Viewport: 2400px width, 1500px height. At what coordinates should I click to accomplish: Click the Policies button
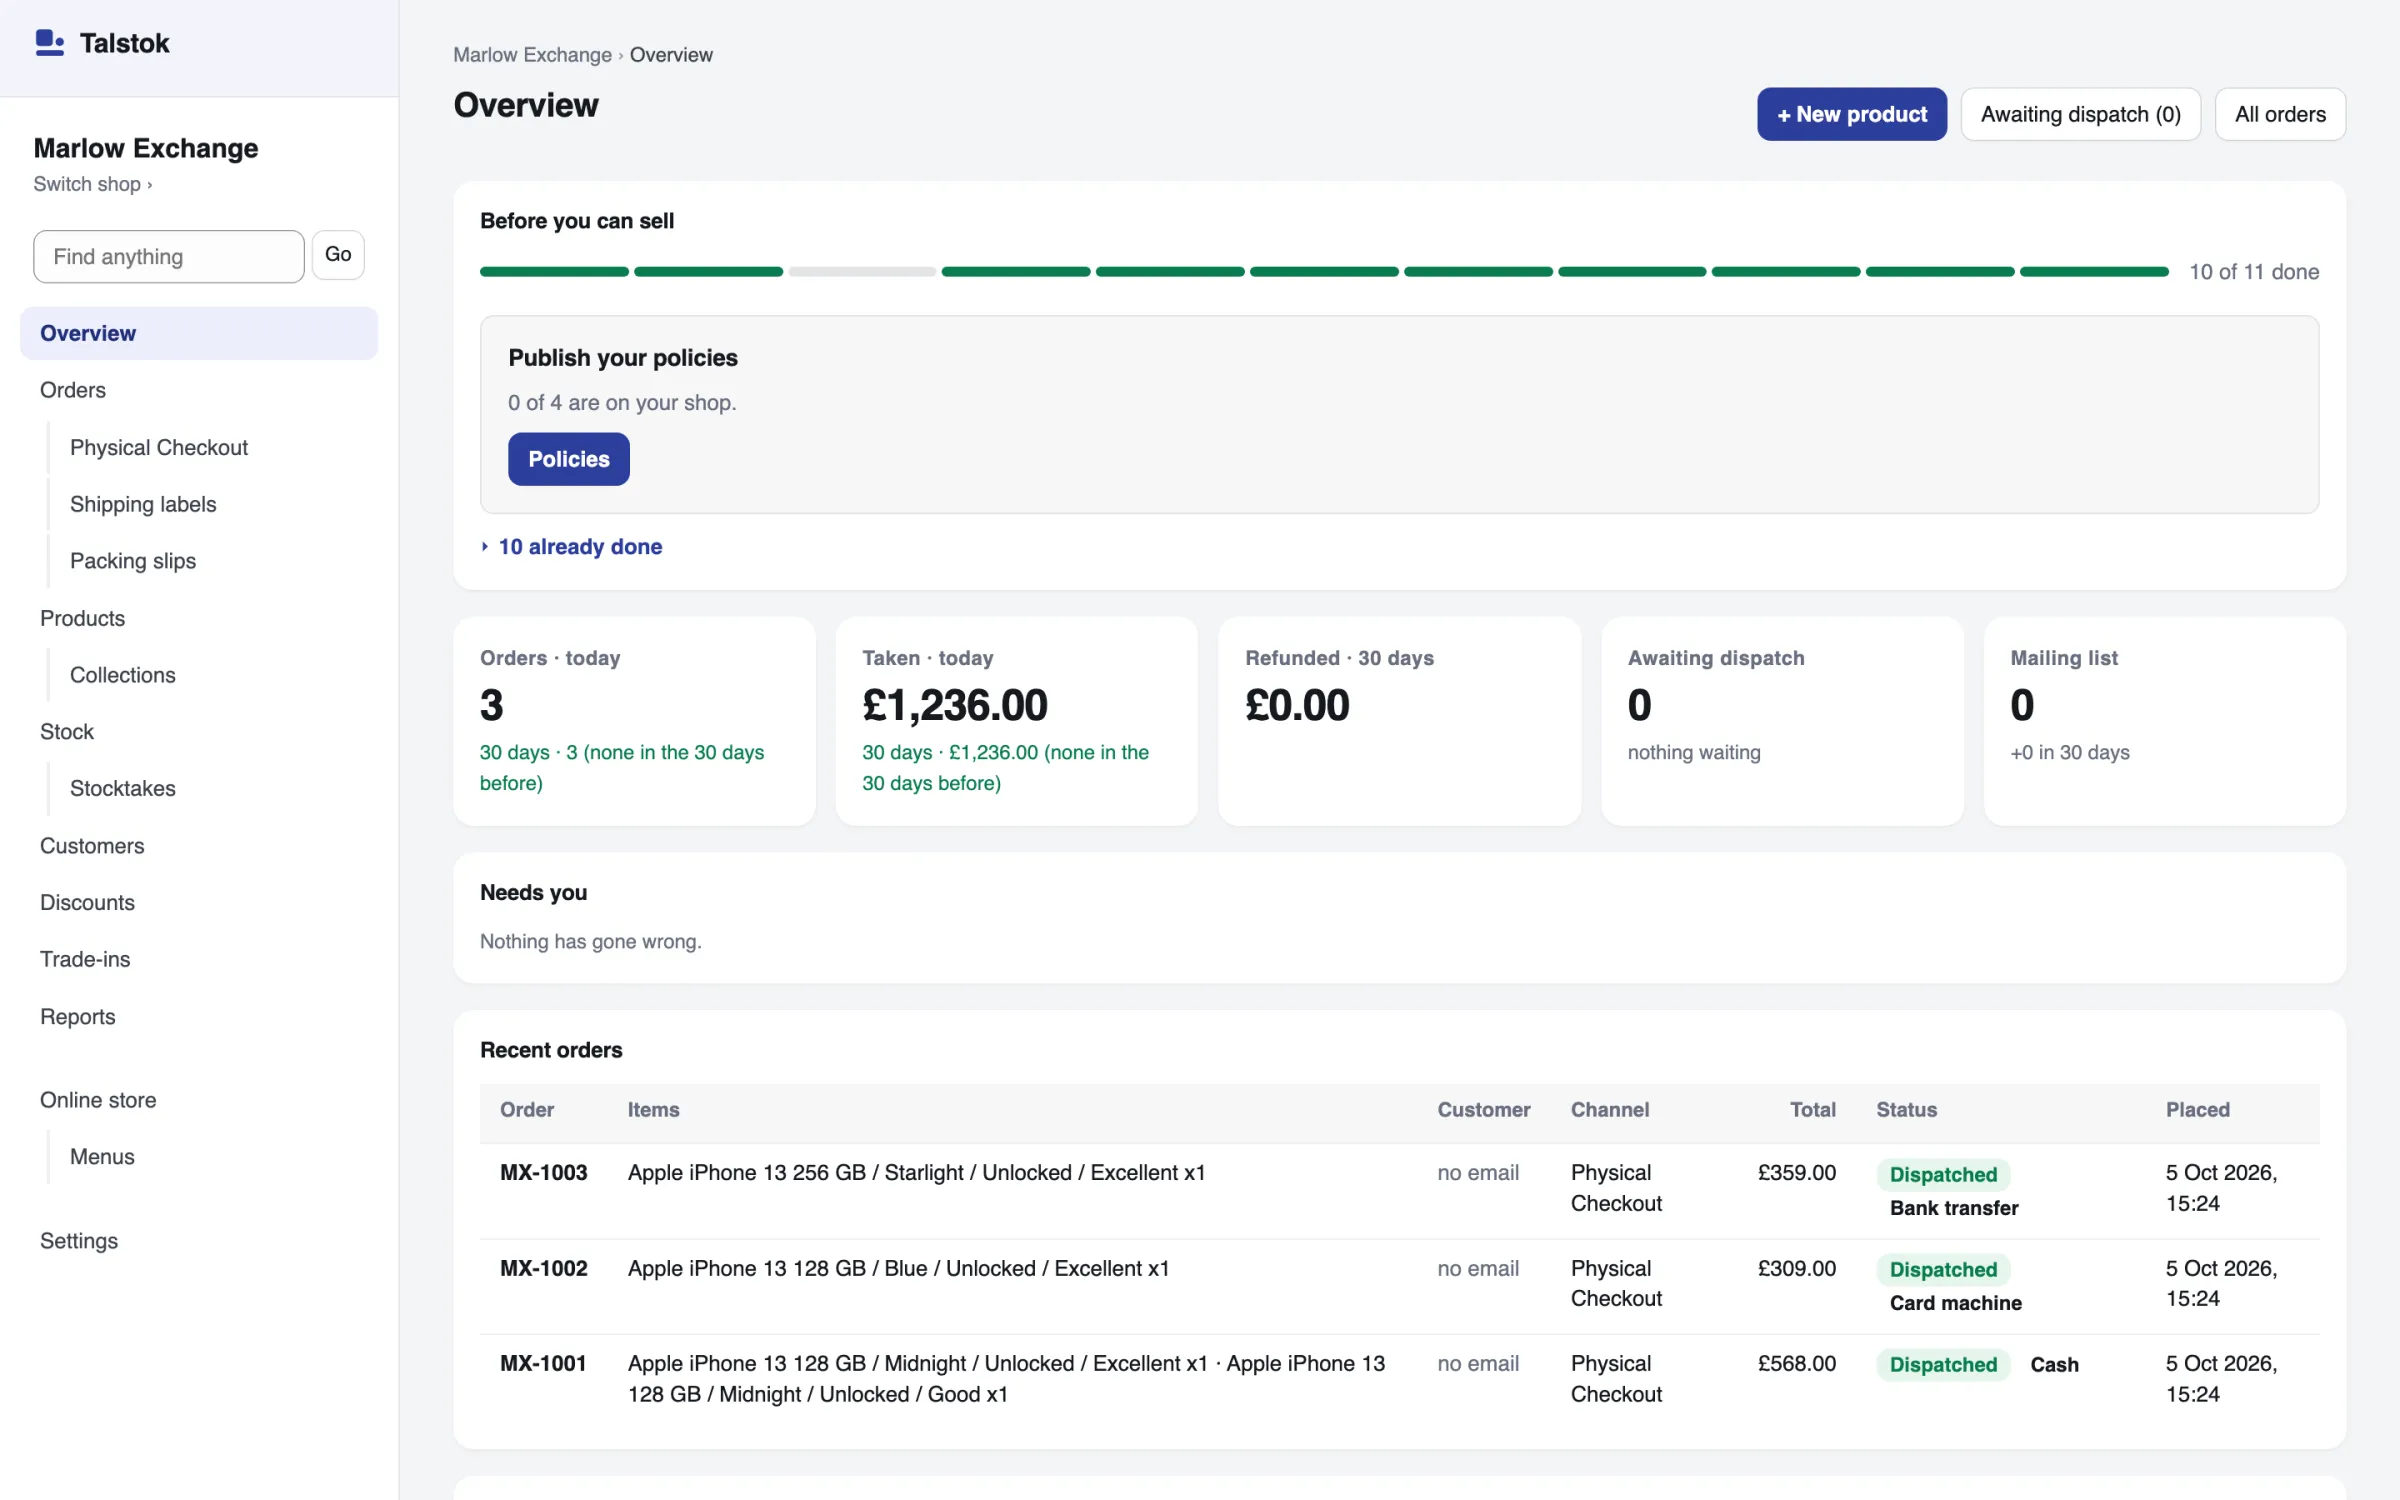click(569, 459)
